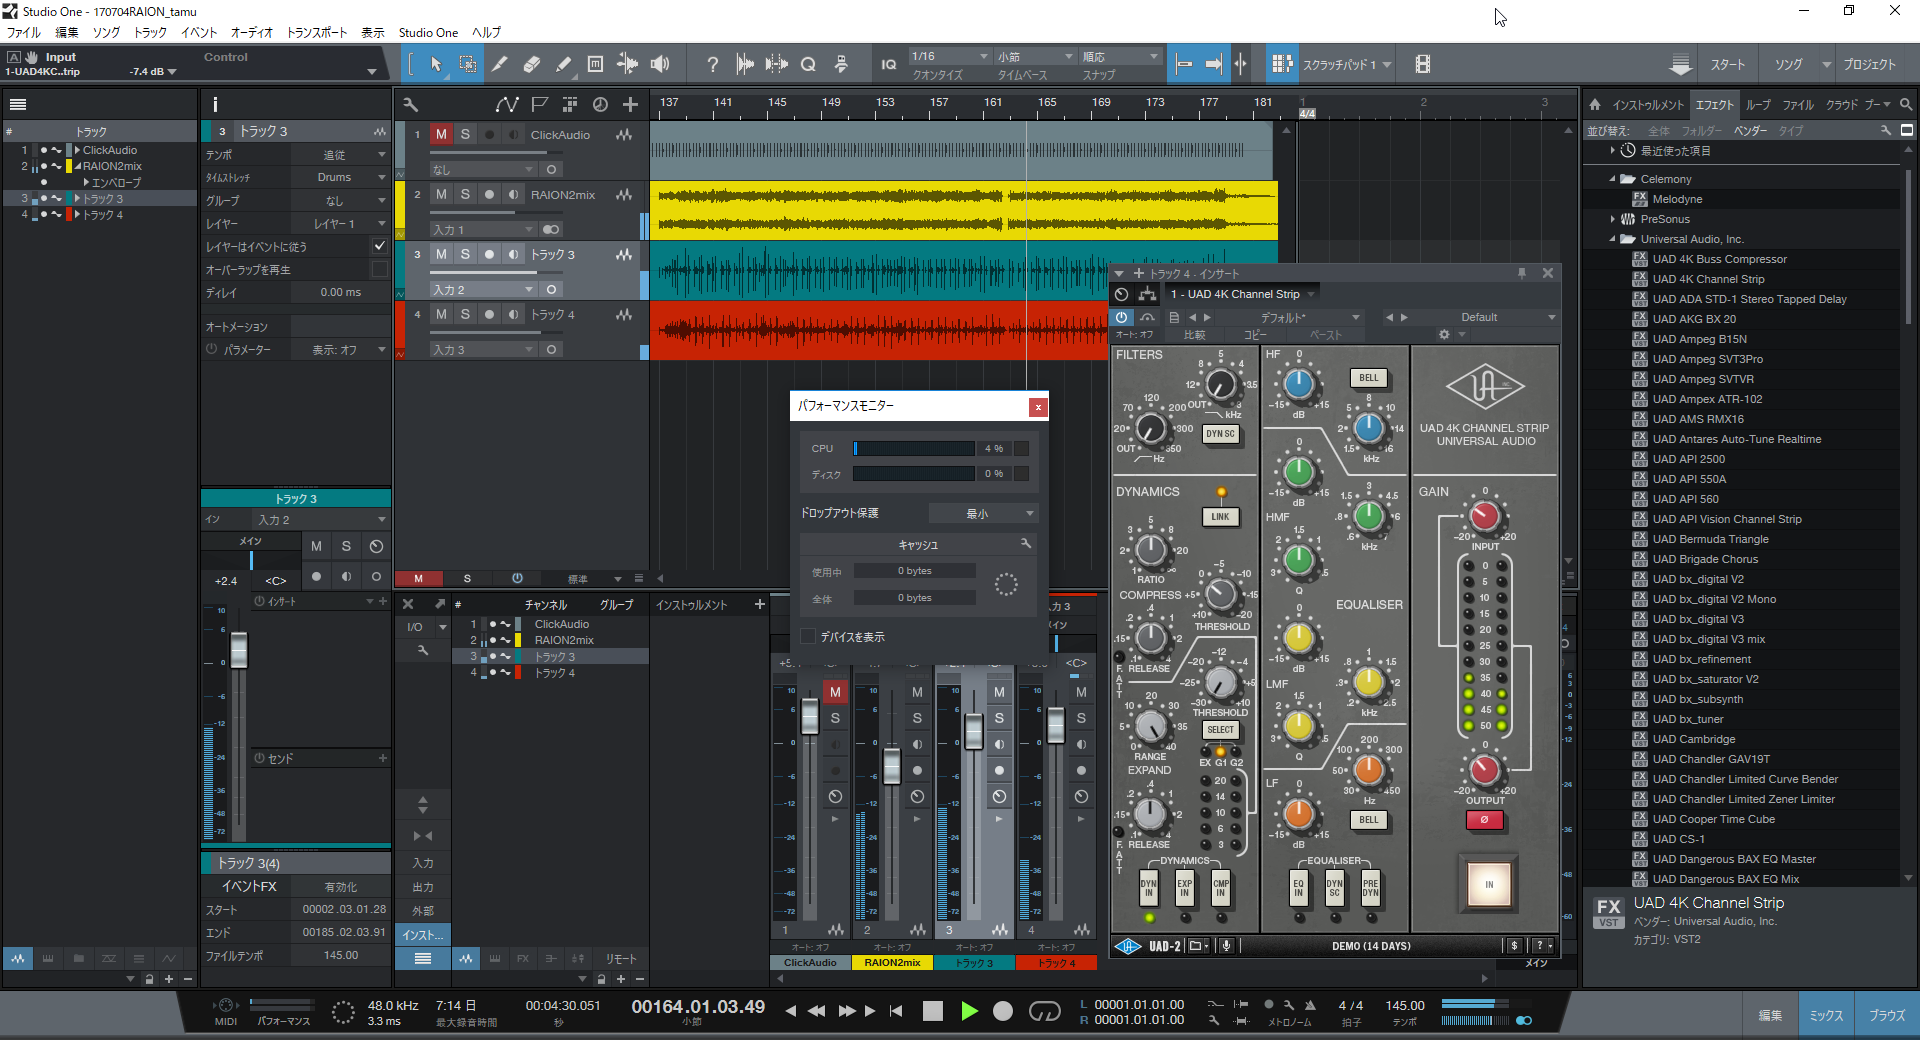Toggle the Loop transport button

[x=1045, y=1011]
